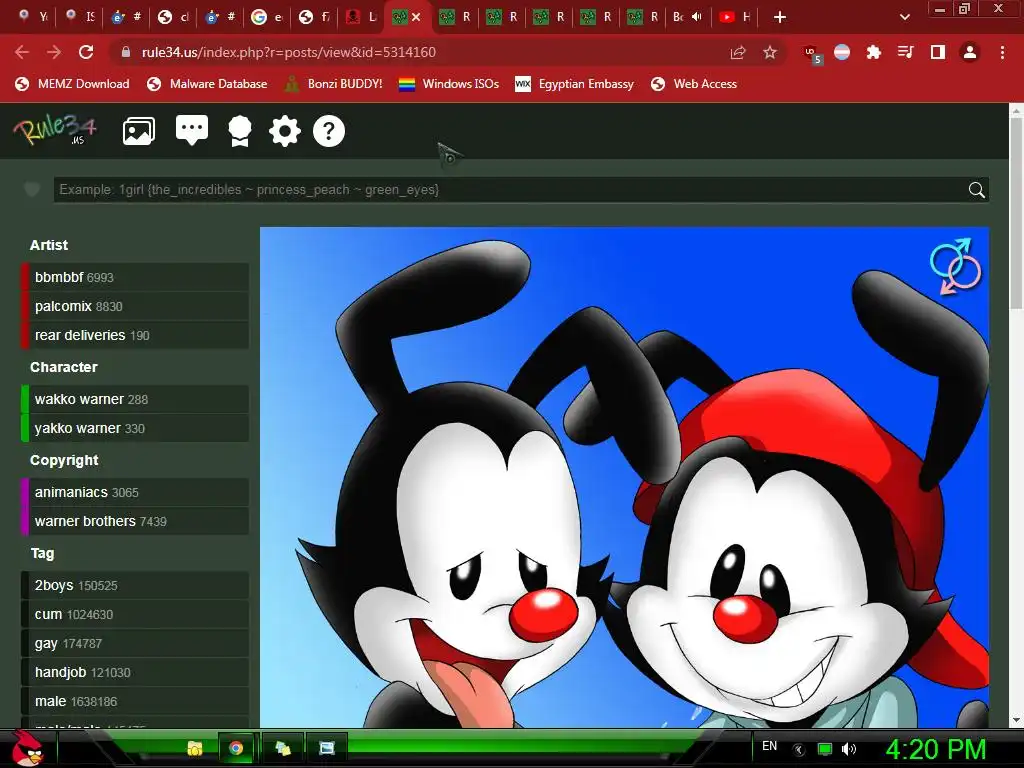Open the taskbar file explorer folder
The image size is (1024, 768).
(x=195, y=748)
